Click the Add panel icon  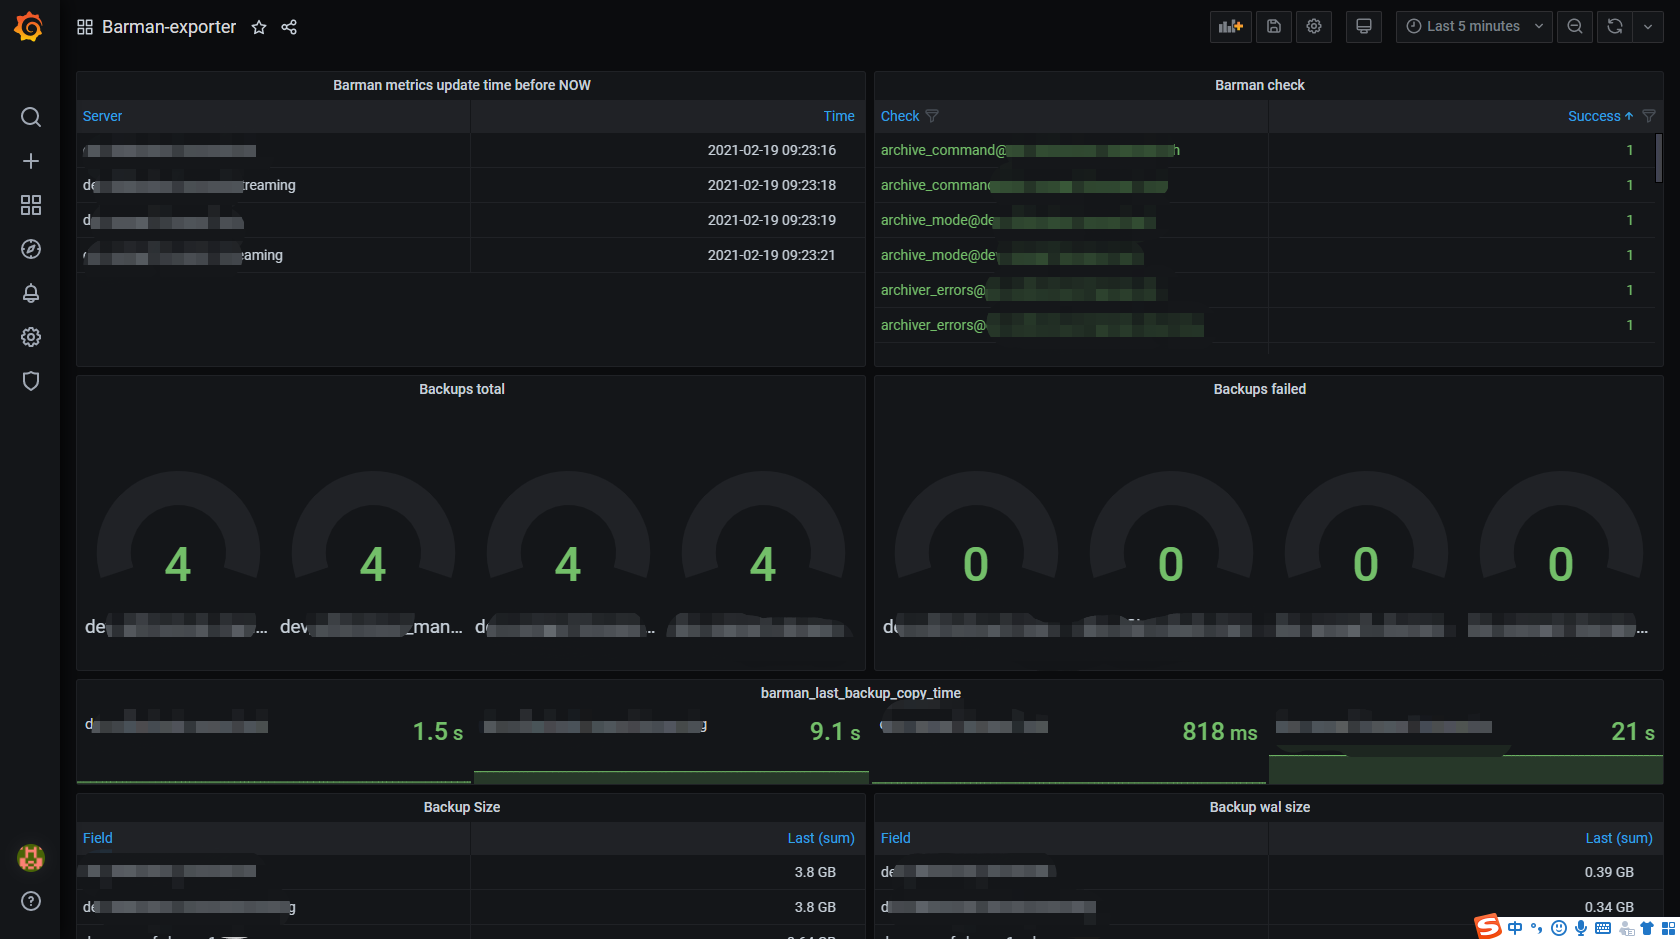tap(1231, 27)
